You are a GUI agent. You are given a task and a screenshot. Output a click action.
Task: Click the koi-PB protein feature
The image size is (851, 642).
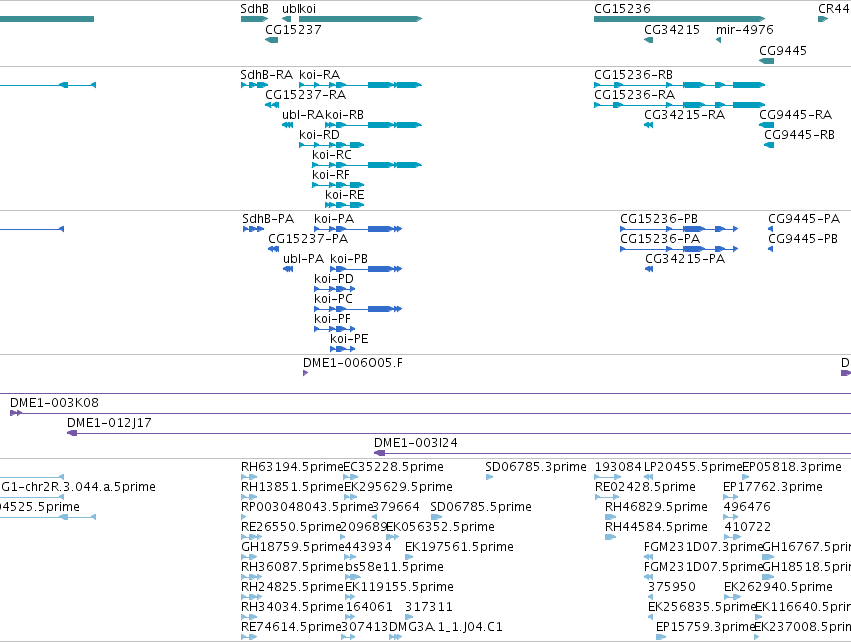[366, 269]
